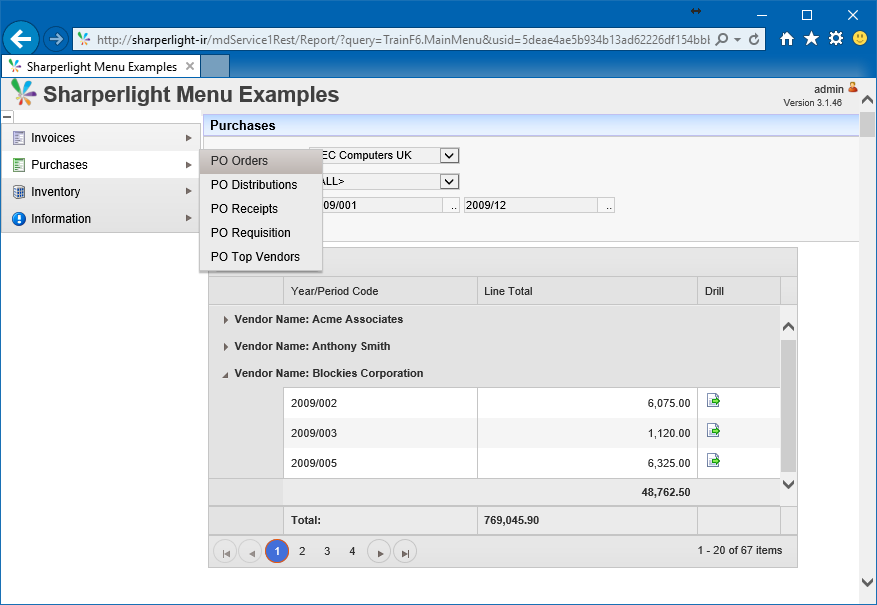Go to page 4 of results
This screenshot has height=605, width=877.
click(352, 551)
